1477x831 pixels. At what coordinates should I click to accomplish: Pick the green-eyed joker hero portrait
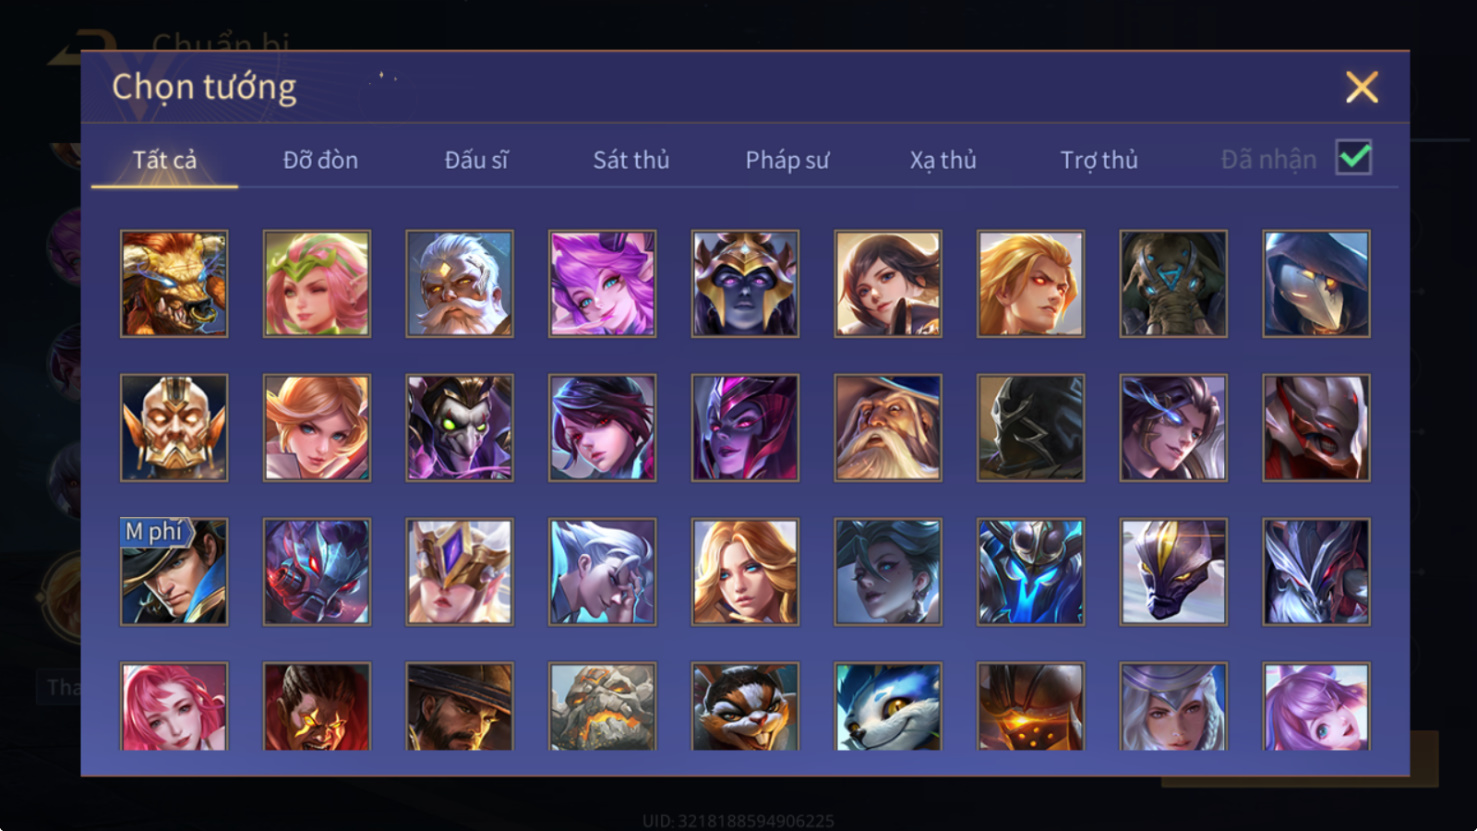tap(460, 428)
